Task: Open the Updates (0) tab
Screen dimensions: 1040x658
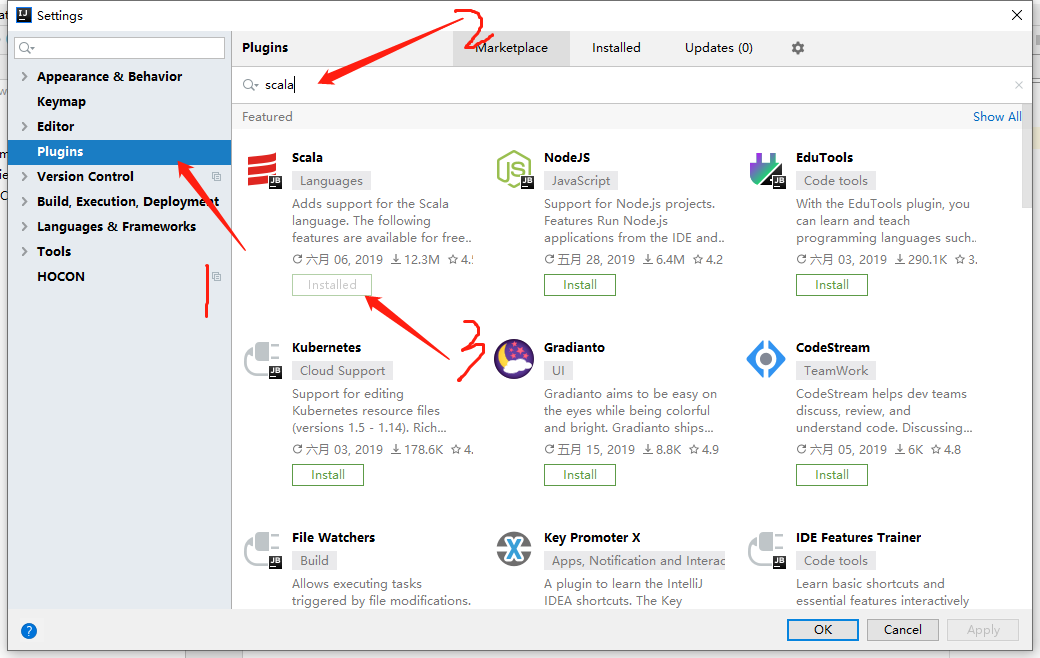Action: tap(718, 48)
